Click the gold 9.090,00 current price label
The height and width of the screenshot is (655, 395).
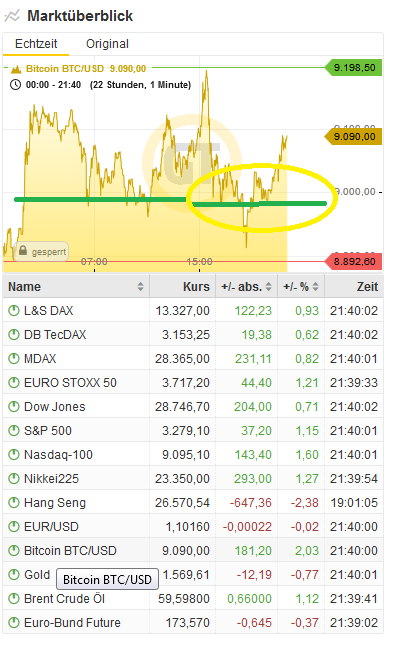354,137
